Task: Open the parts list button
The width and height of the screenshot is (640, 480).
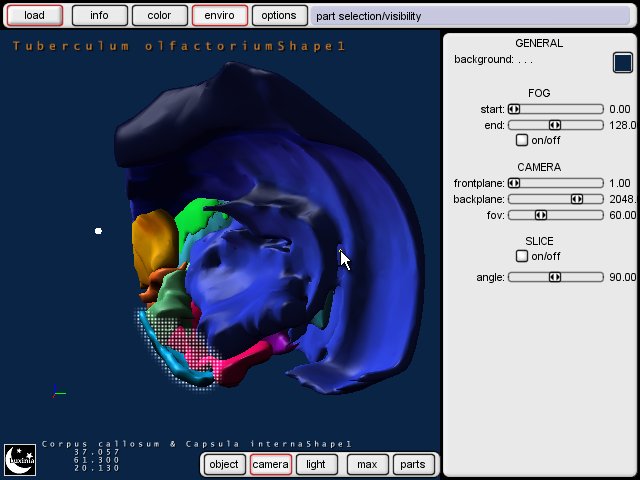Action: click(412, 464)
